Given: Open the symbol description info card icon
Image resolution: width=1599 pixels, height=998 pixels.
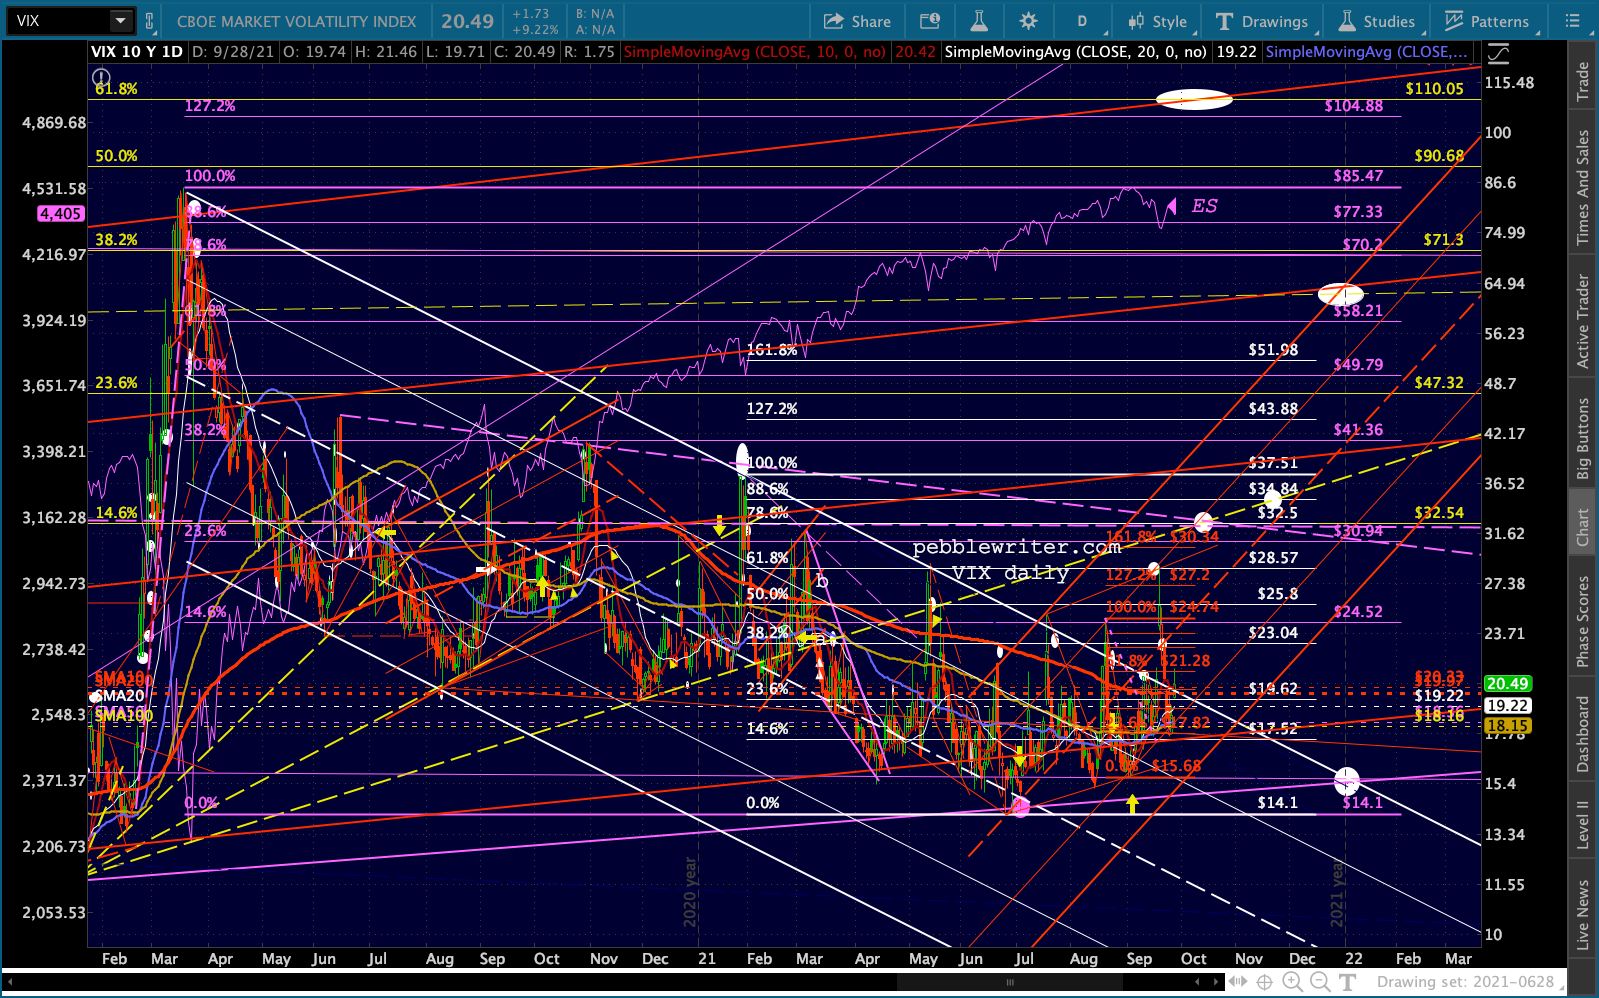Looking at the screenshot, I should (930, 21).
